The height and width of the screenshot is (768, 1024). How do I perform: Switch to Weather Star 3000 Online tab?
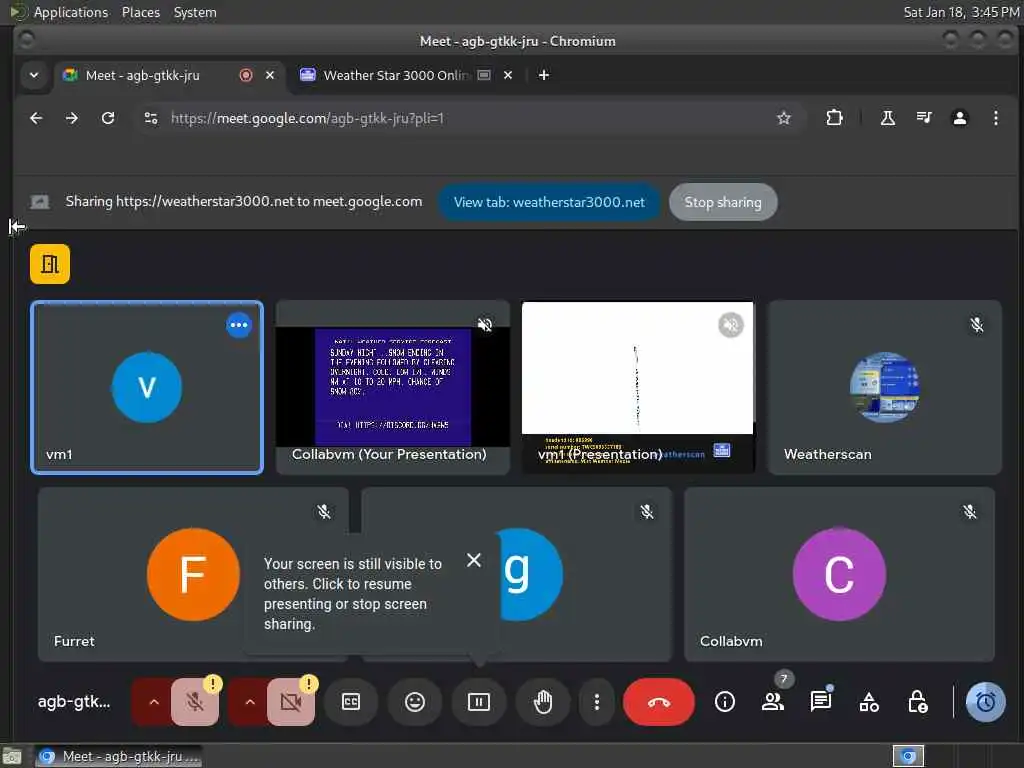[405, 75]
